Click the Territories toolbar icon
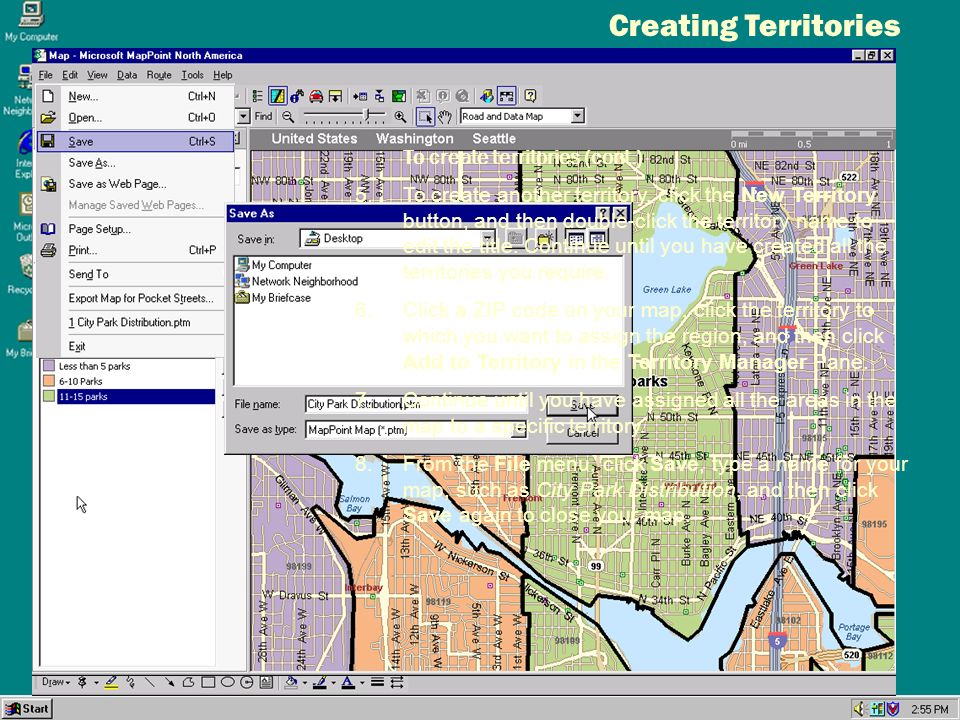The width and height of the screenshot is (960, 720). pos(277,96)
